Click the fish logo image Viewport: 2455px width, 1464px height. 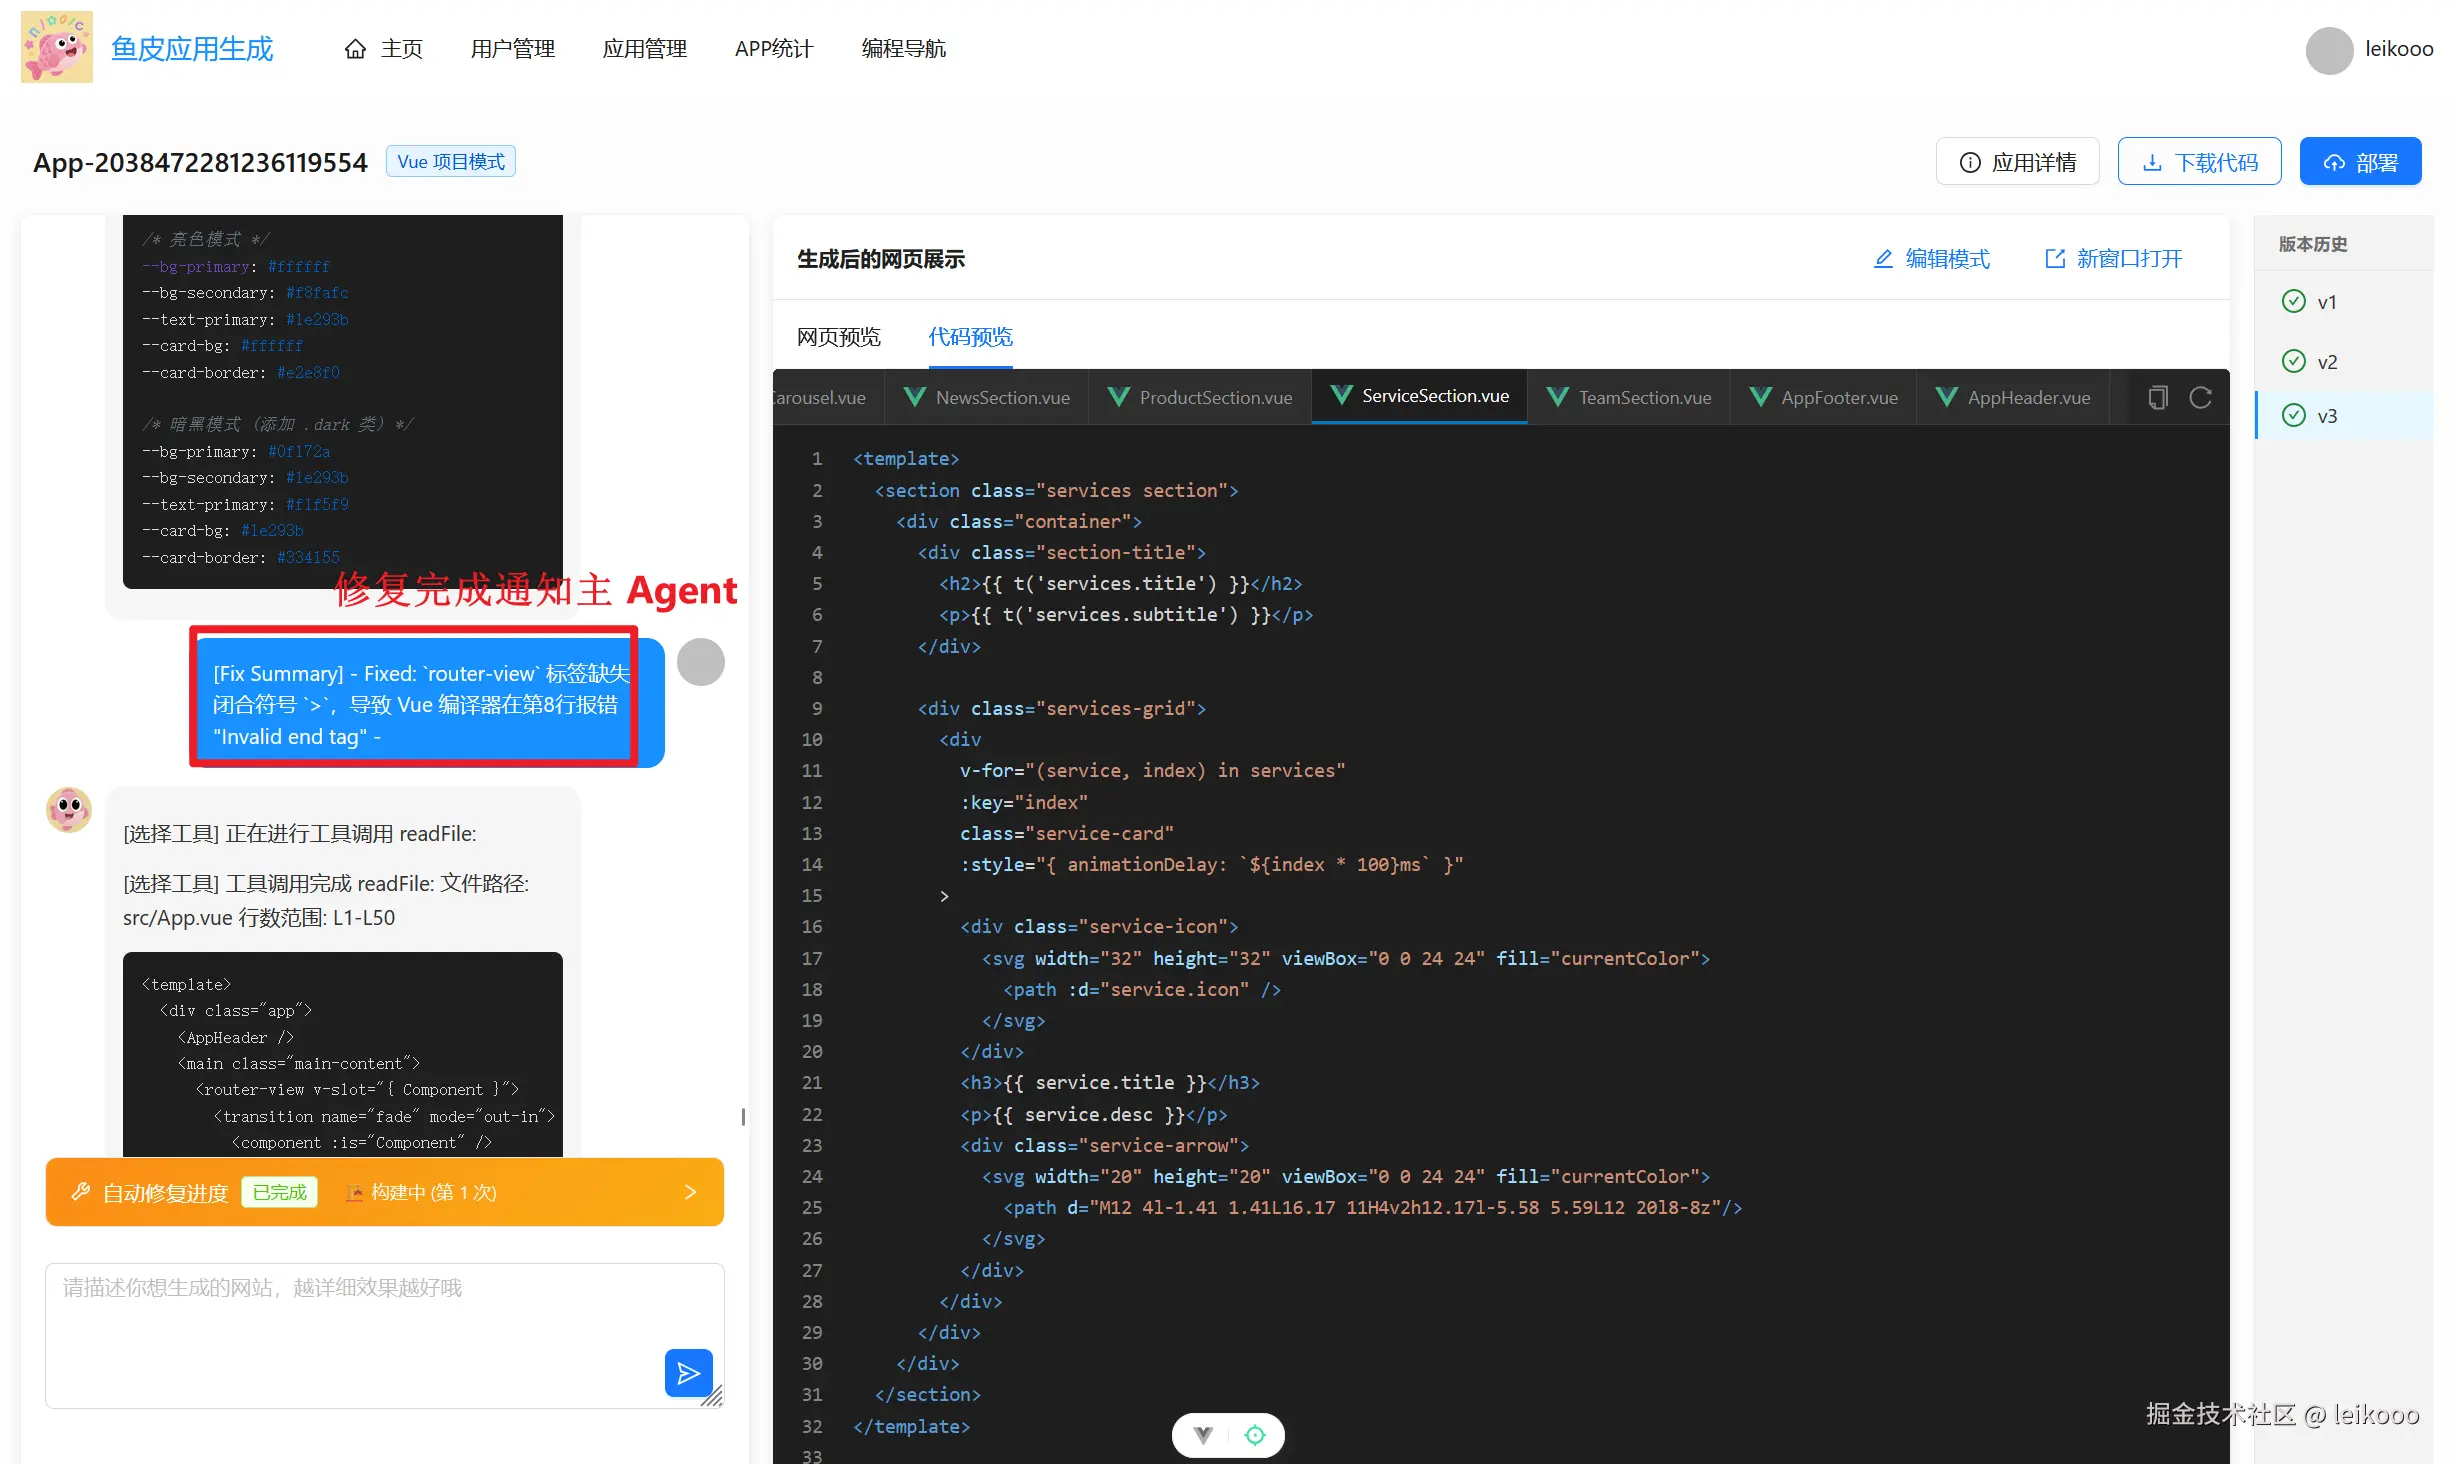tap(57, 47)
